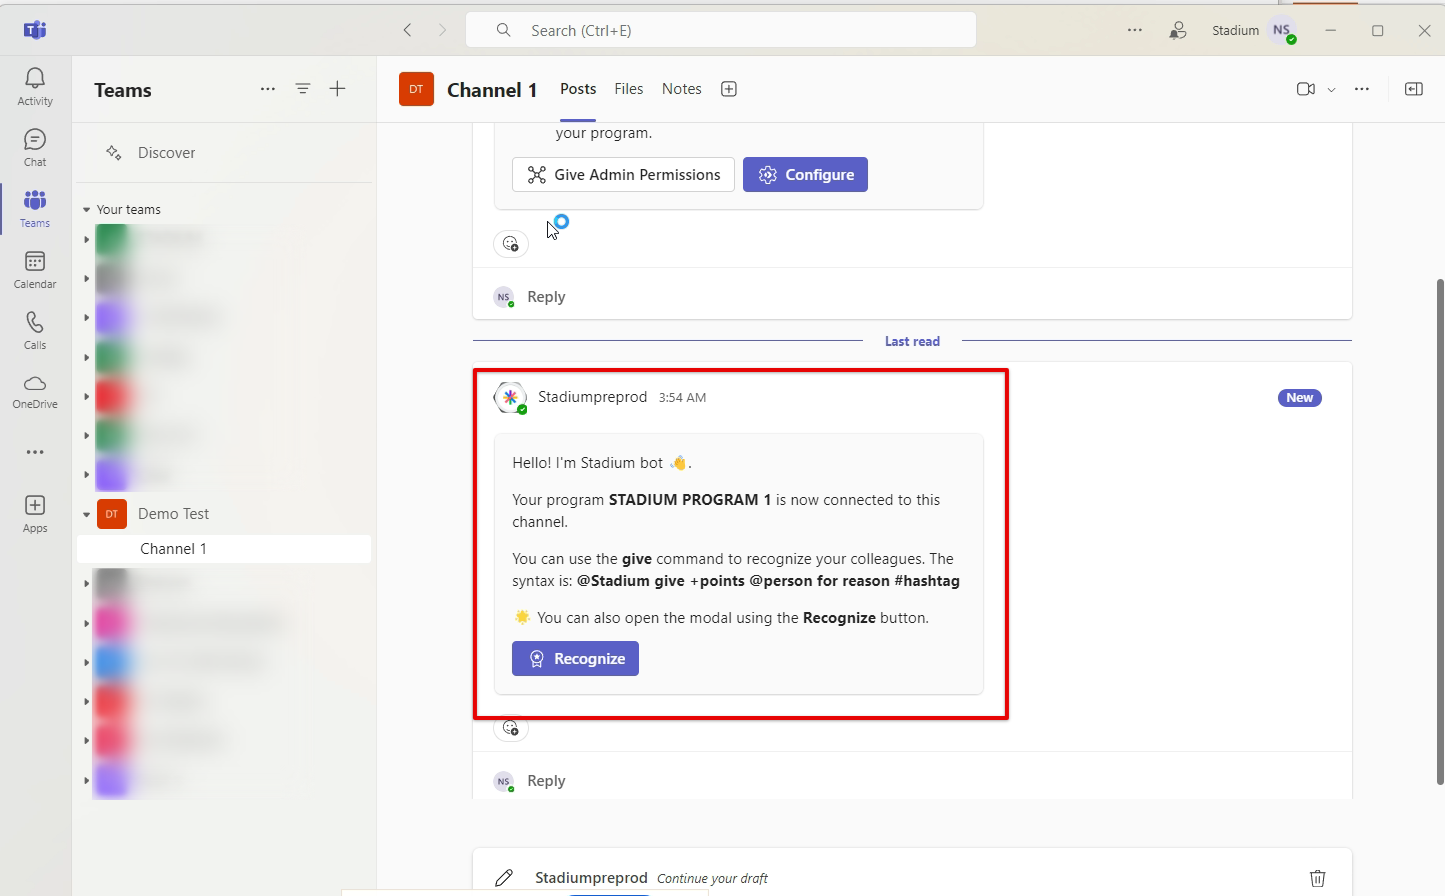Reply to the Stadium bot greeting thread

pyautogui.click(x=546, y=781)
